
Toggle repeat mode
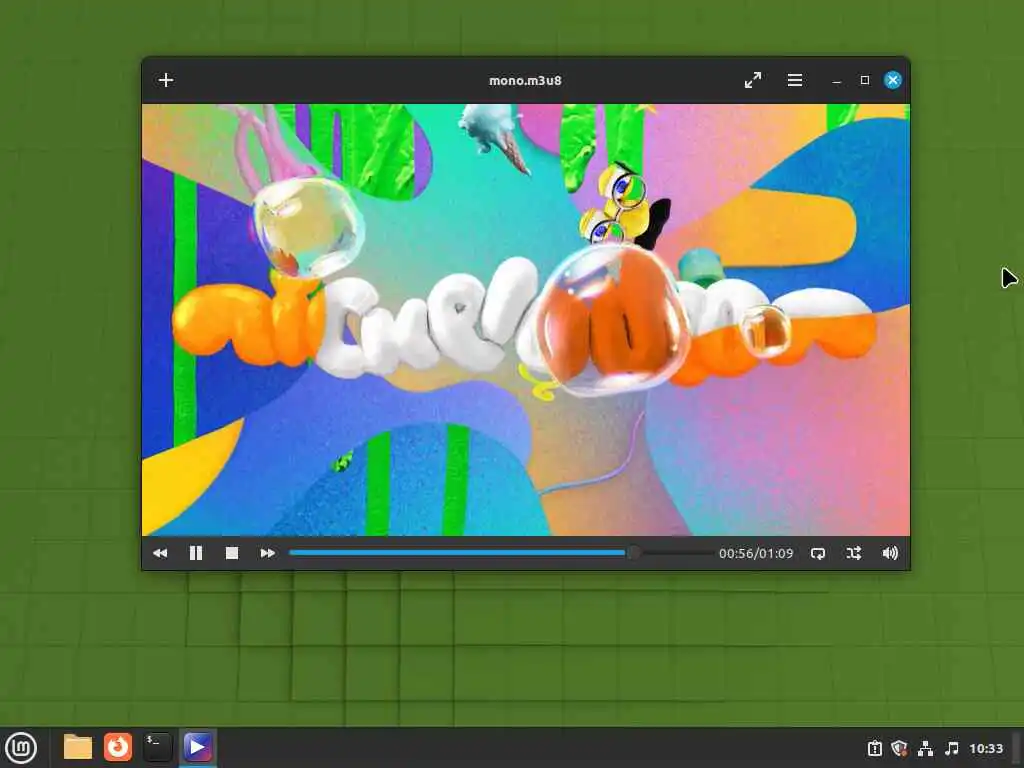818,553
